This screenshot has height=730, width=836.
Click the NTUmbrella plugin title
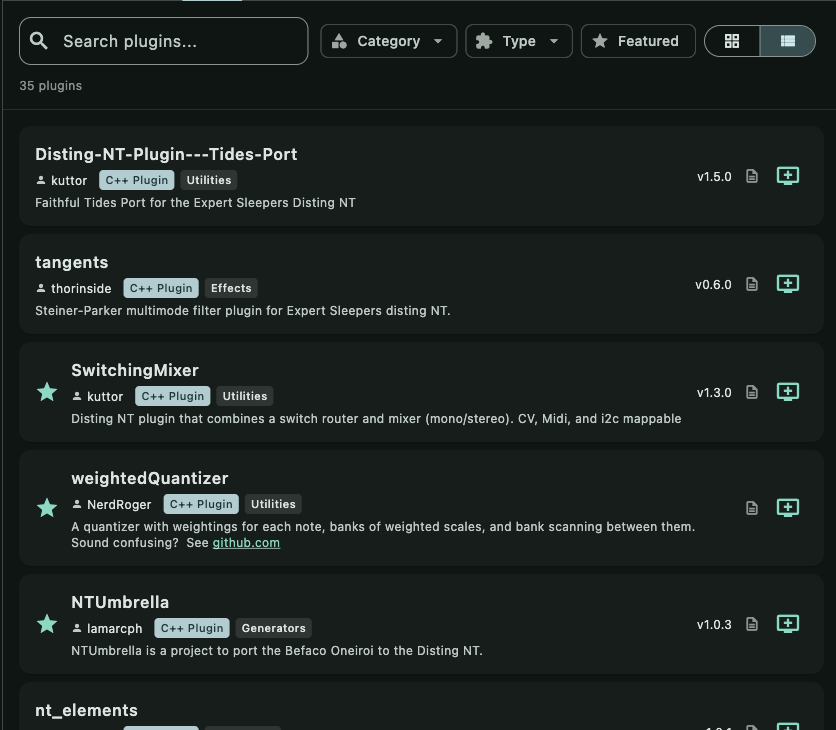pos(120,602)
